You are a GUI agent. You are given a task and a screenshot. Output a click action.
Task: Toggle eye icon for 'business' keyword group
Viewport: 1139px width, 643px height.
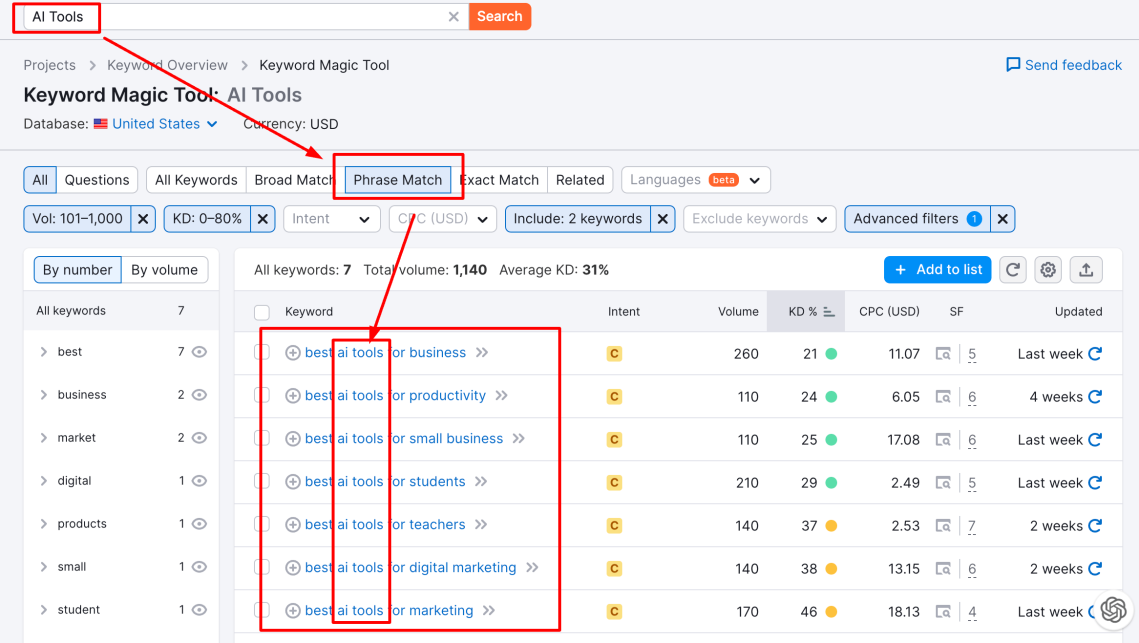point(199,395)
